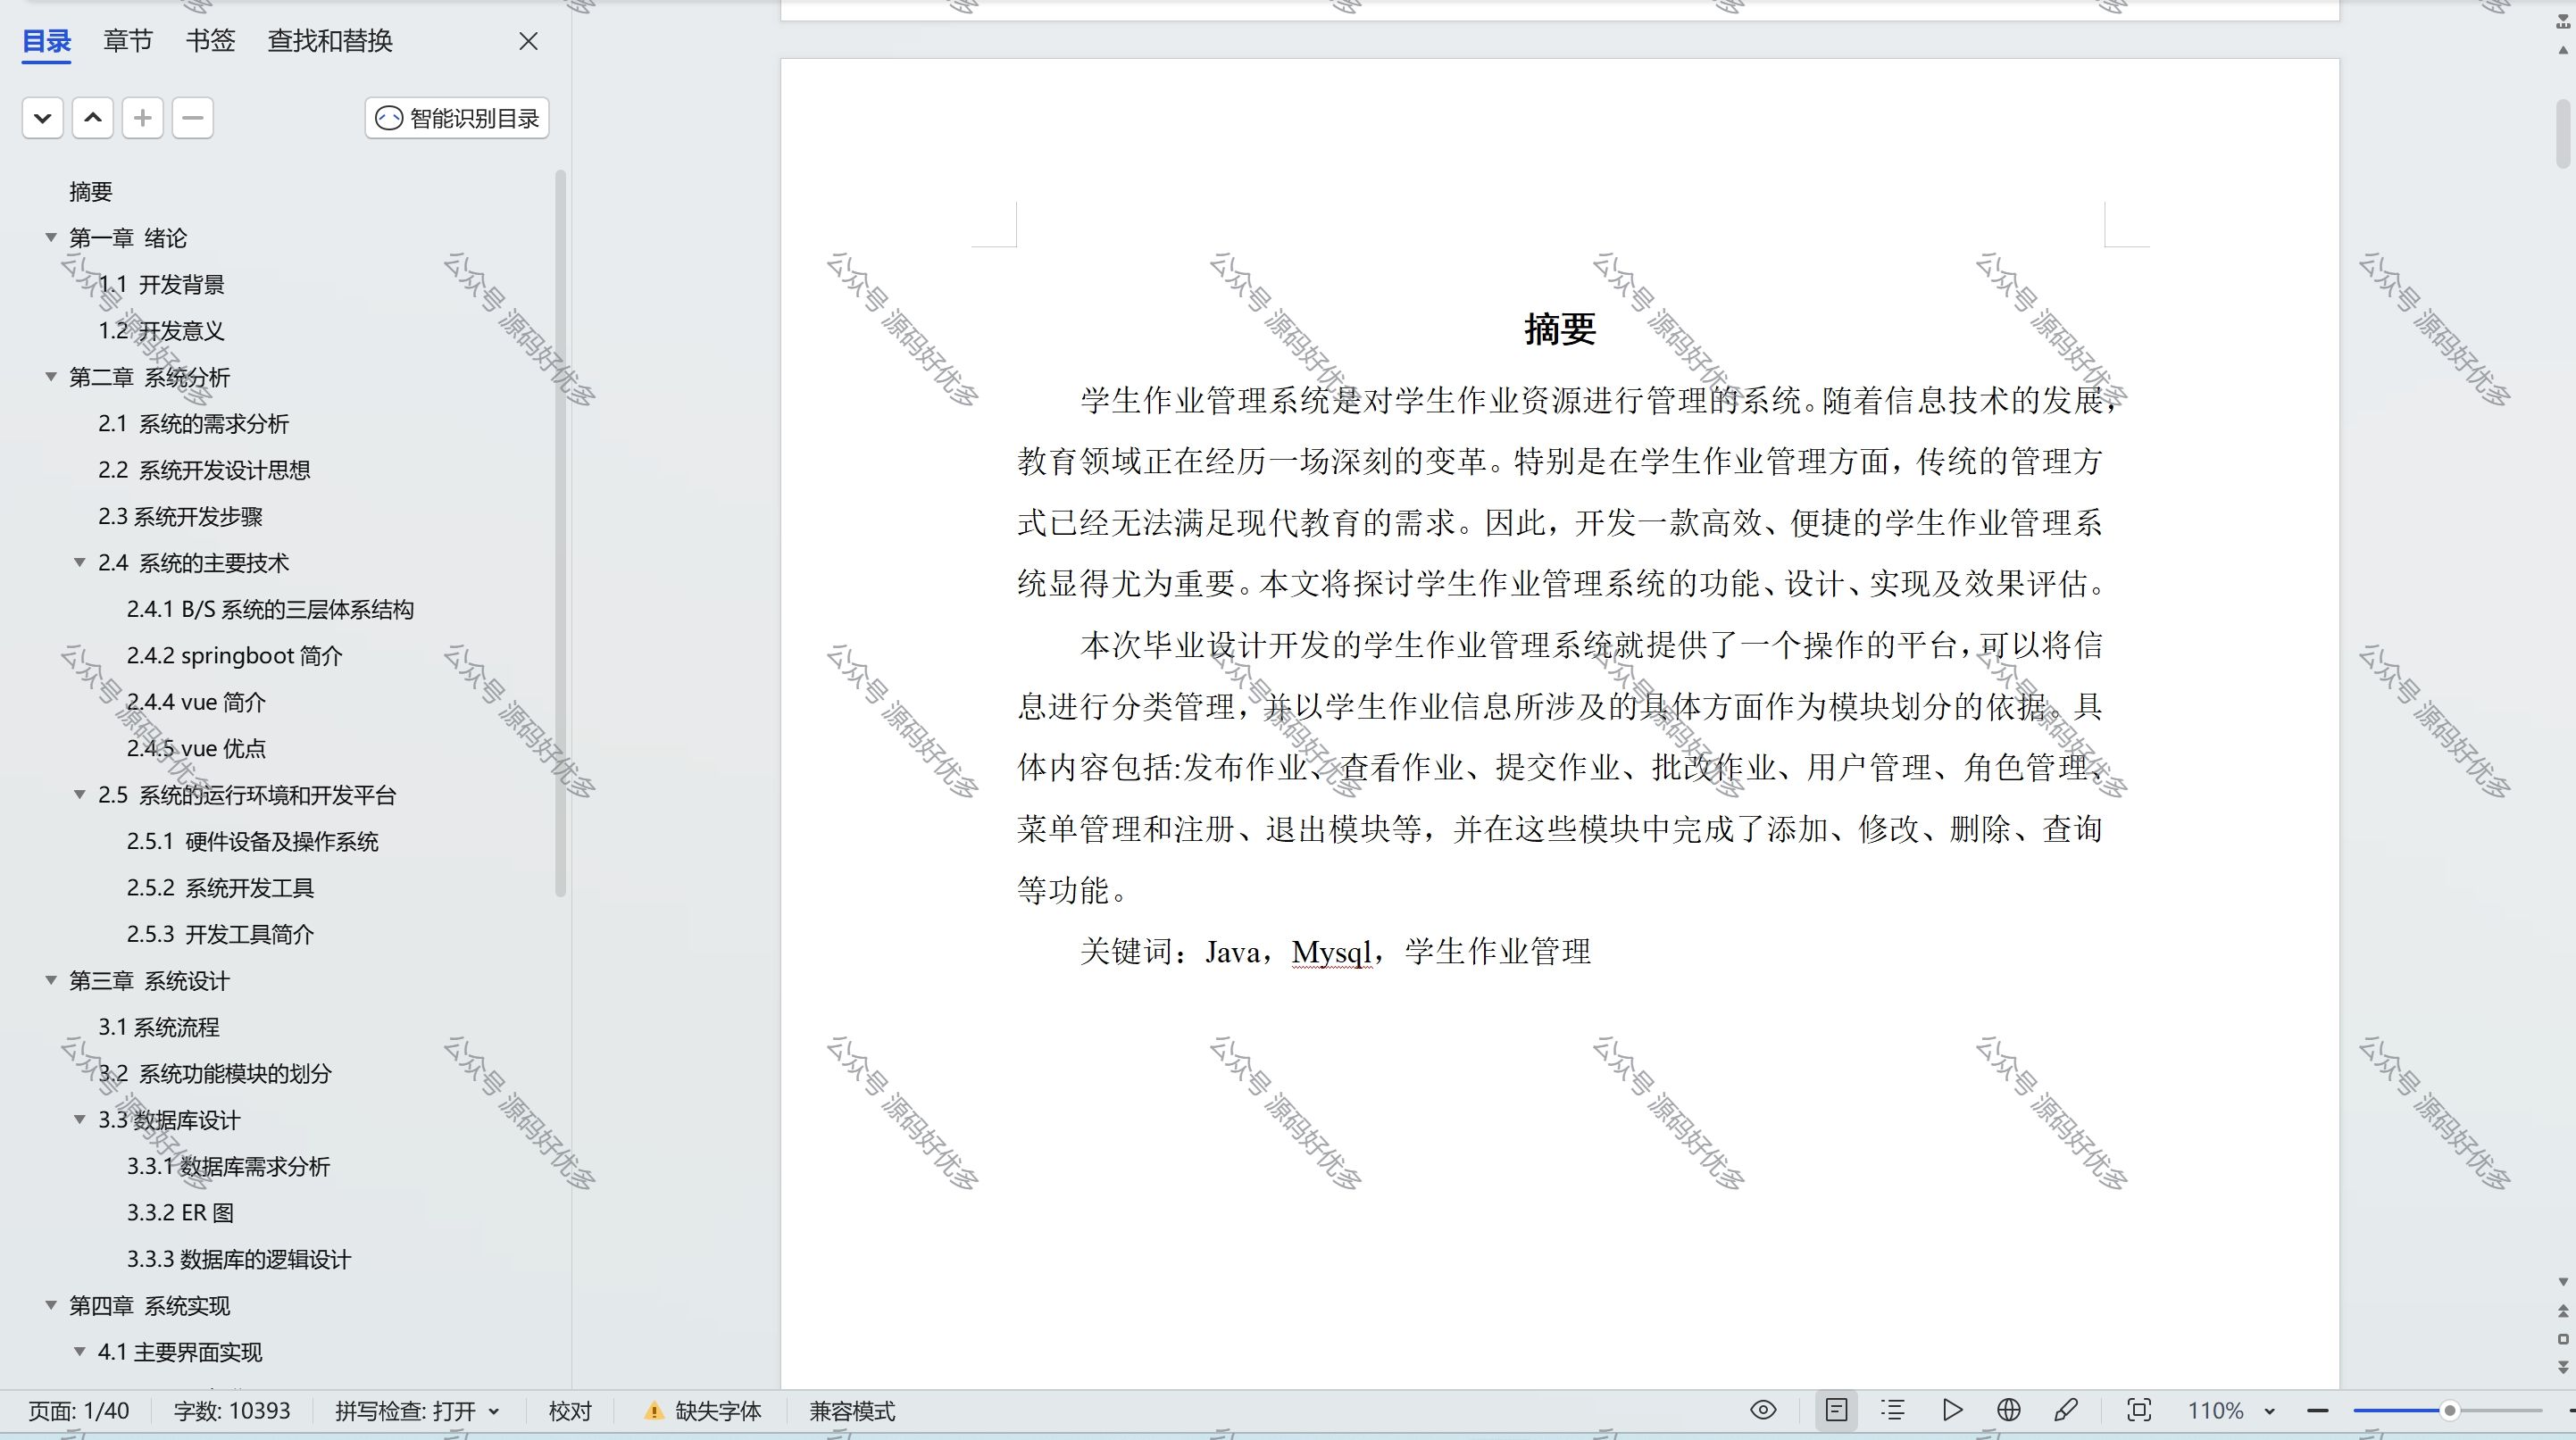
Task: Click the 字数: 10393 word count
Action: (x=232, y=1411)
